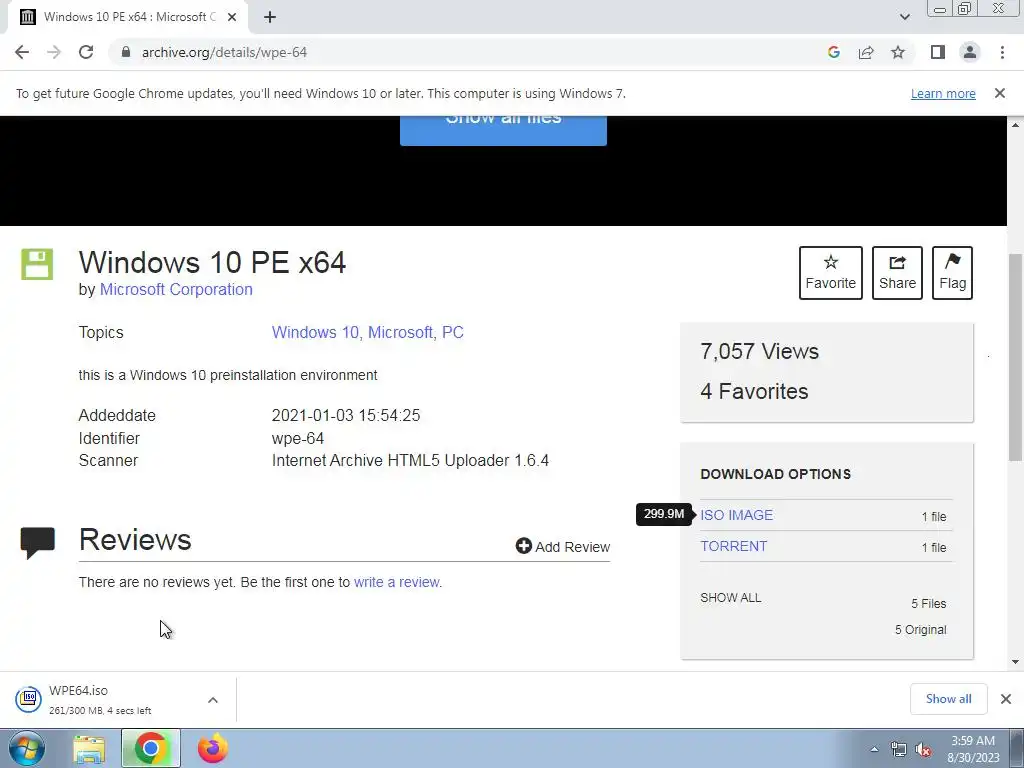Viewport: 1024px width, 768px height.
Task: View site security padlock info
Action: click(x=126, y=52)
